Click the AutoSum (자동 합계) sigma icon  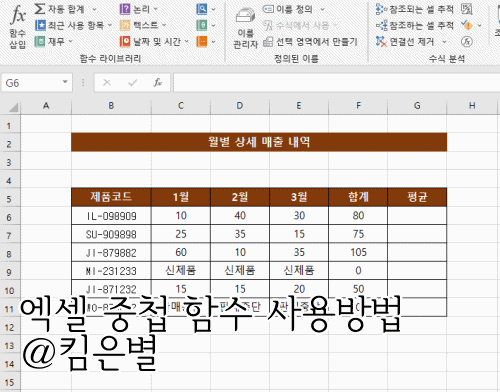point(40,9)
